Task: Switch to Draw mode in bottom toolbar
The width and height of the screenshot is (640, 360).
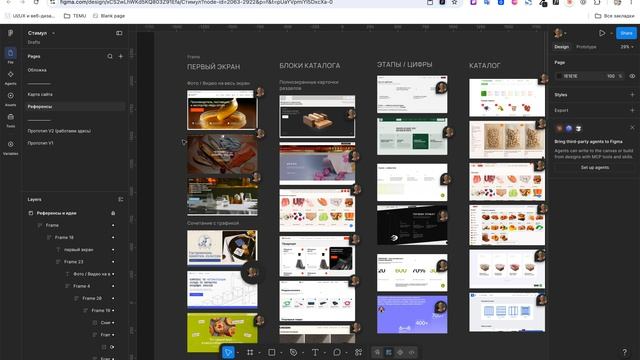Action: [x=377, y=352]
